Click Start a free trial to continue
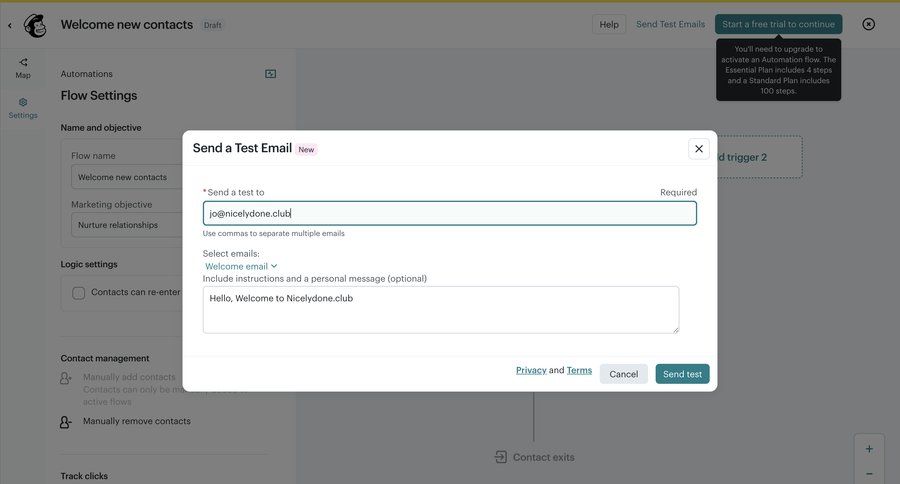The image size is (900, 484). point(778,24)
